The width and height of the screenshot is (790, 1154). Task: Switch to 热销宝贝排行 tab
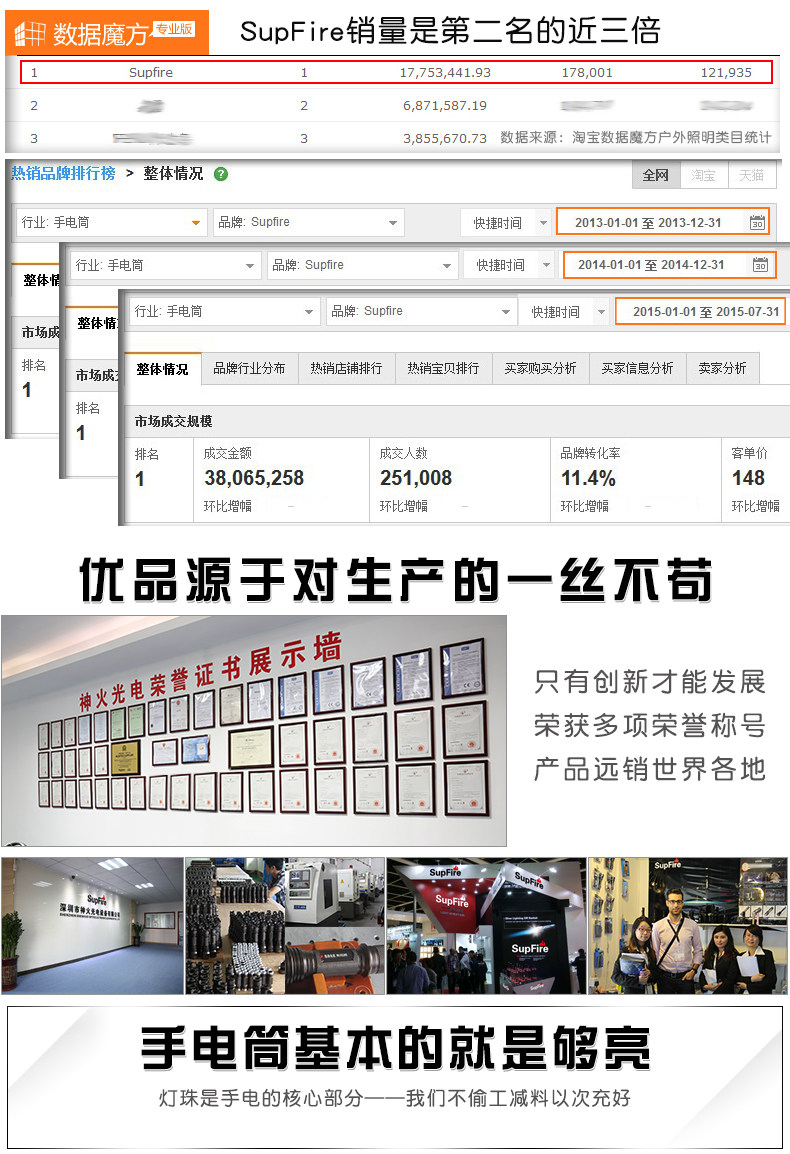point(443,368)
